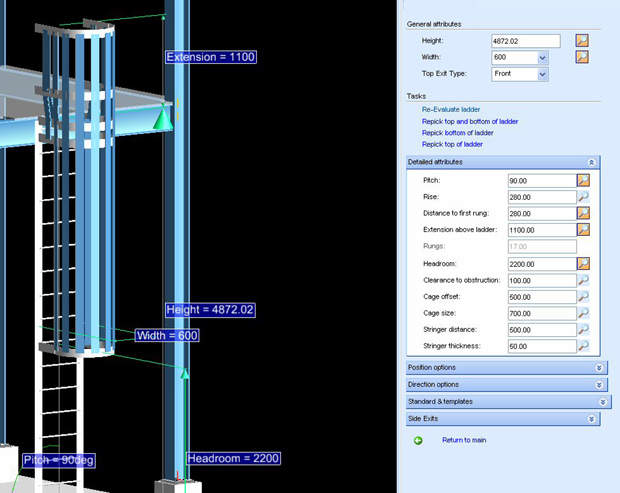Click the pick icon for Distance to first rung
This screenshot has width=620, height=493.
tap(583, 213)
